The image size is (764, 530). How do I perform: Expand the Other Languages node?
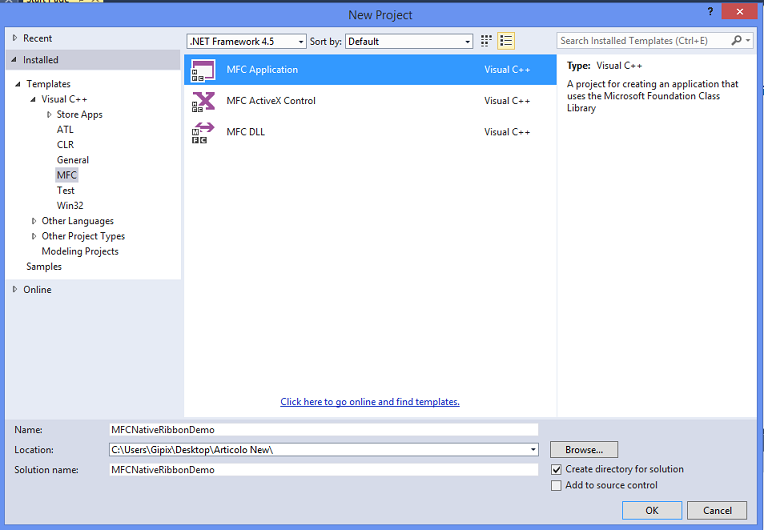point(34,221)
